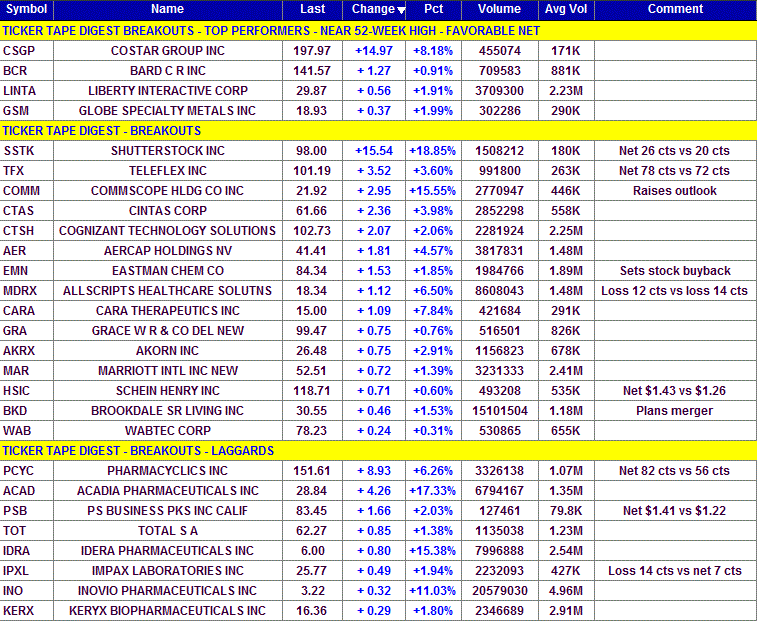Click comment Net $1.43 vs $1.26
Screen dimensions: 757x621
[x=674, y=391]
